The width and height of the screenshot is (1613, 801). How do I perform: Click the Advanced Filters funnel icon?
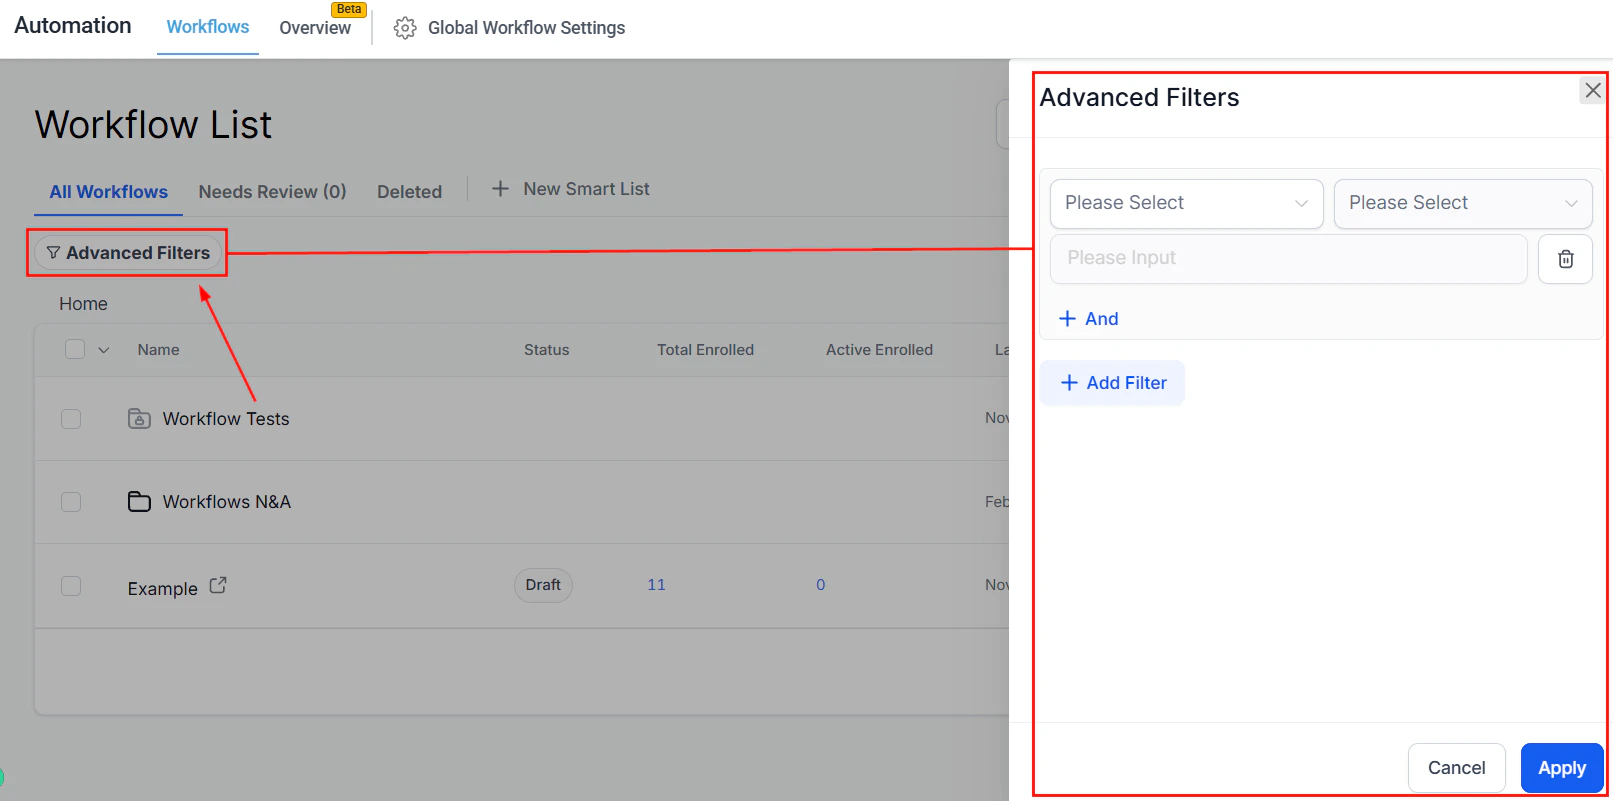click(x=53, y=253)
